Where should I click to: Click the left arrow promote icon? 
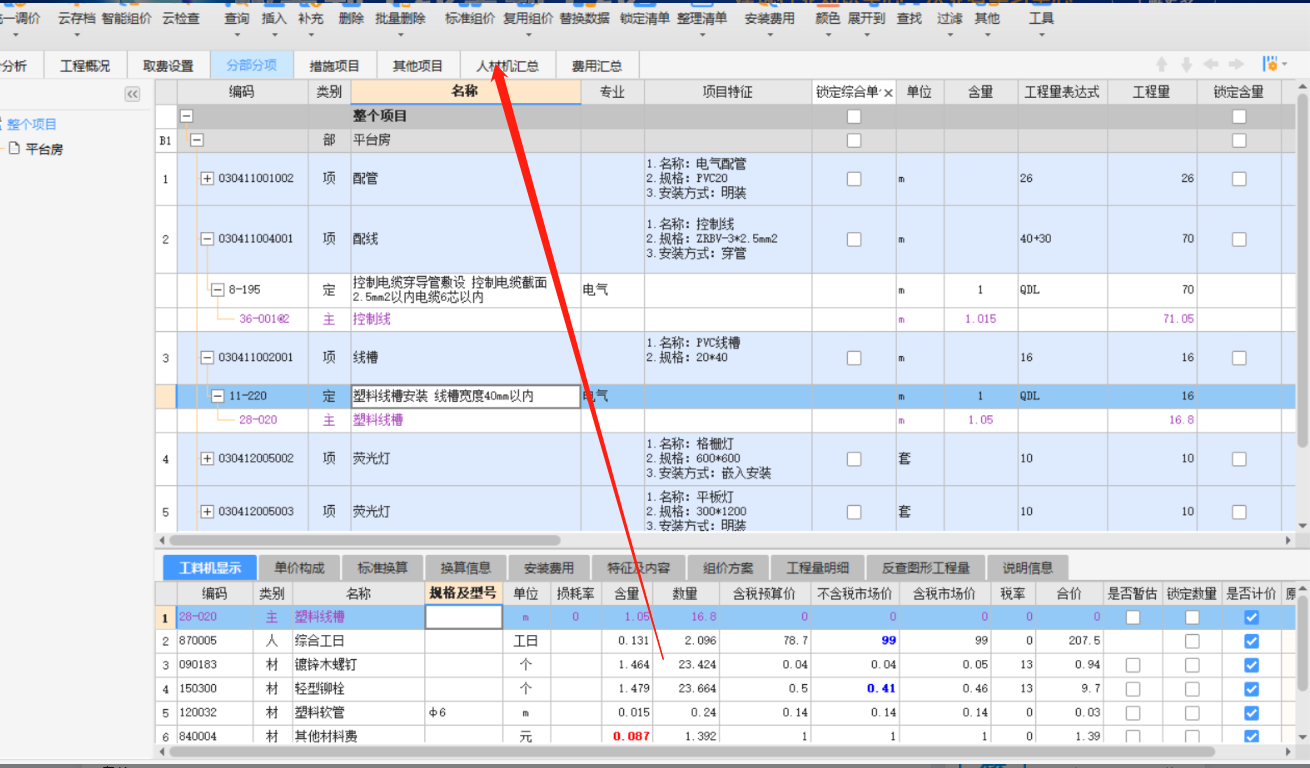1211,65
